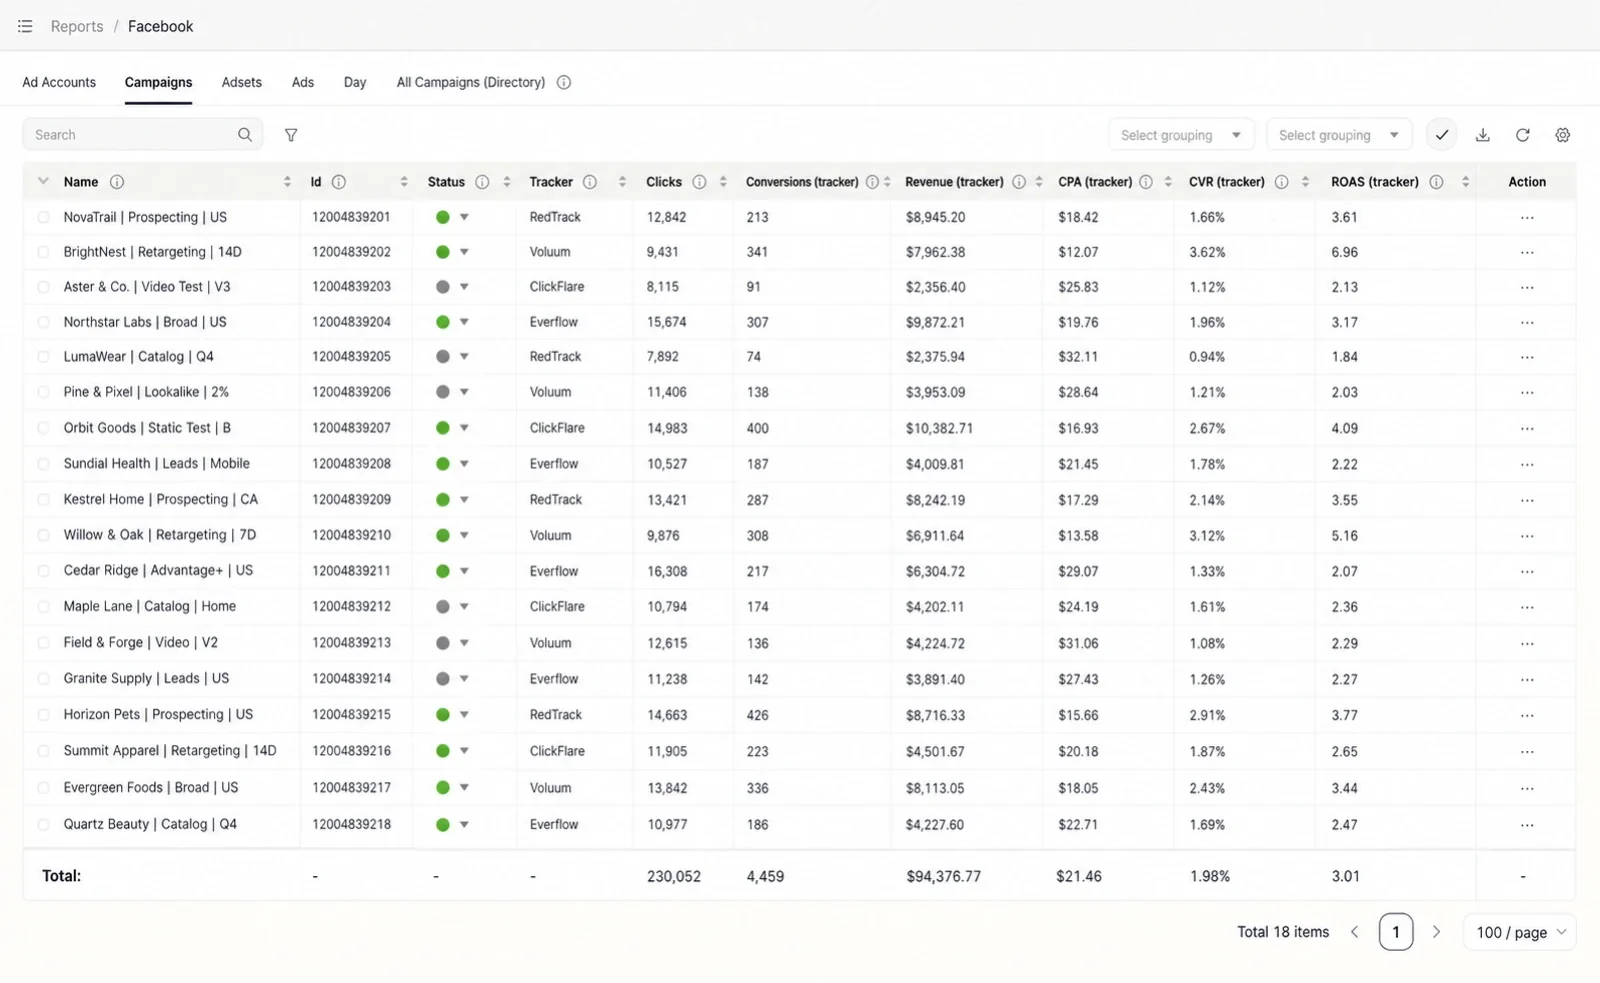The image size is (1600, 983).
Task: Open actions menu for Orbit Goods row
Action: [1527, 428]
